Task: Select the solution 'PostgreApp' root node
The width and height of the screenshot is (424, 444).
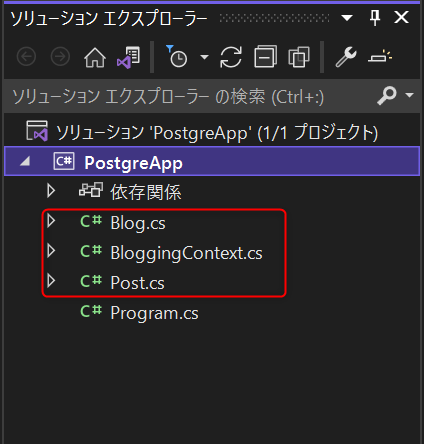Action: coord(212,132)
